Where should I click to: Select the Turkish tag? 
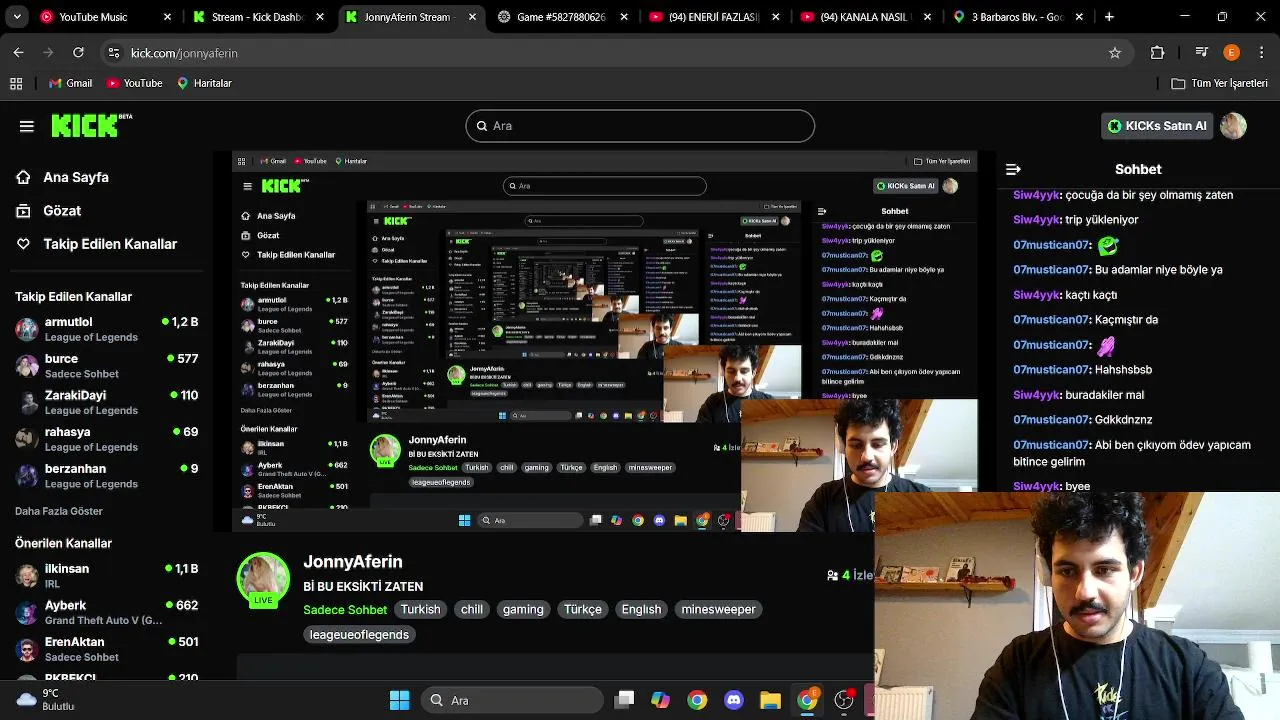tap(420, 609)
